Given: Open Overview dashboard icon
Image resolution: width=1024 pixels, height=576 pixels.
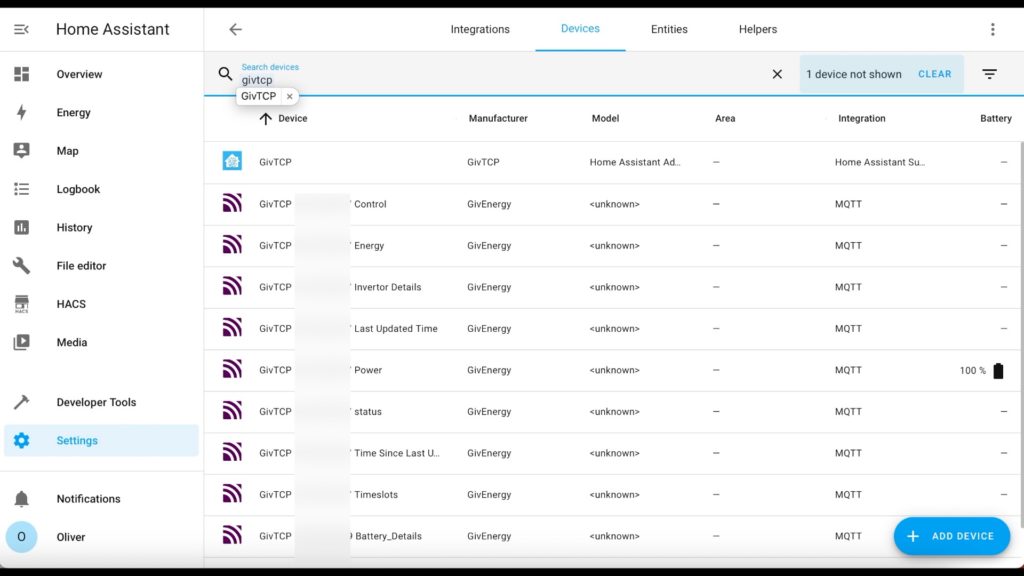Looking at the screenshot, I should click(22, 74).
